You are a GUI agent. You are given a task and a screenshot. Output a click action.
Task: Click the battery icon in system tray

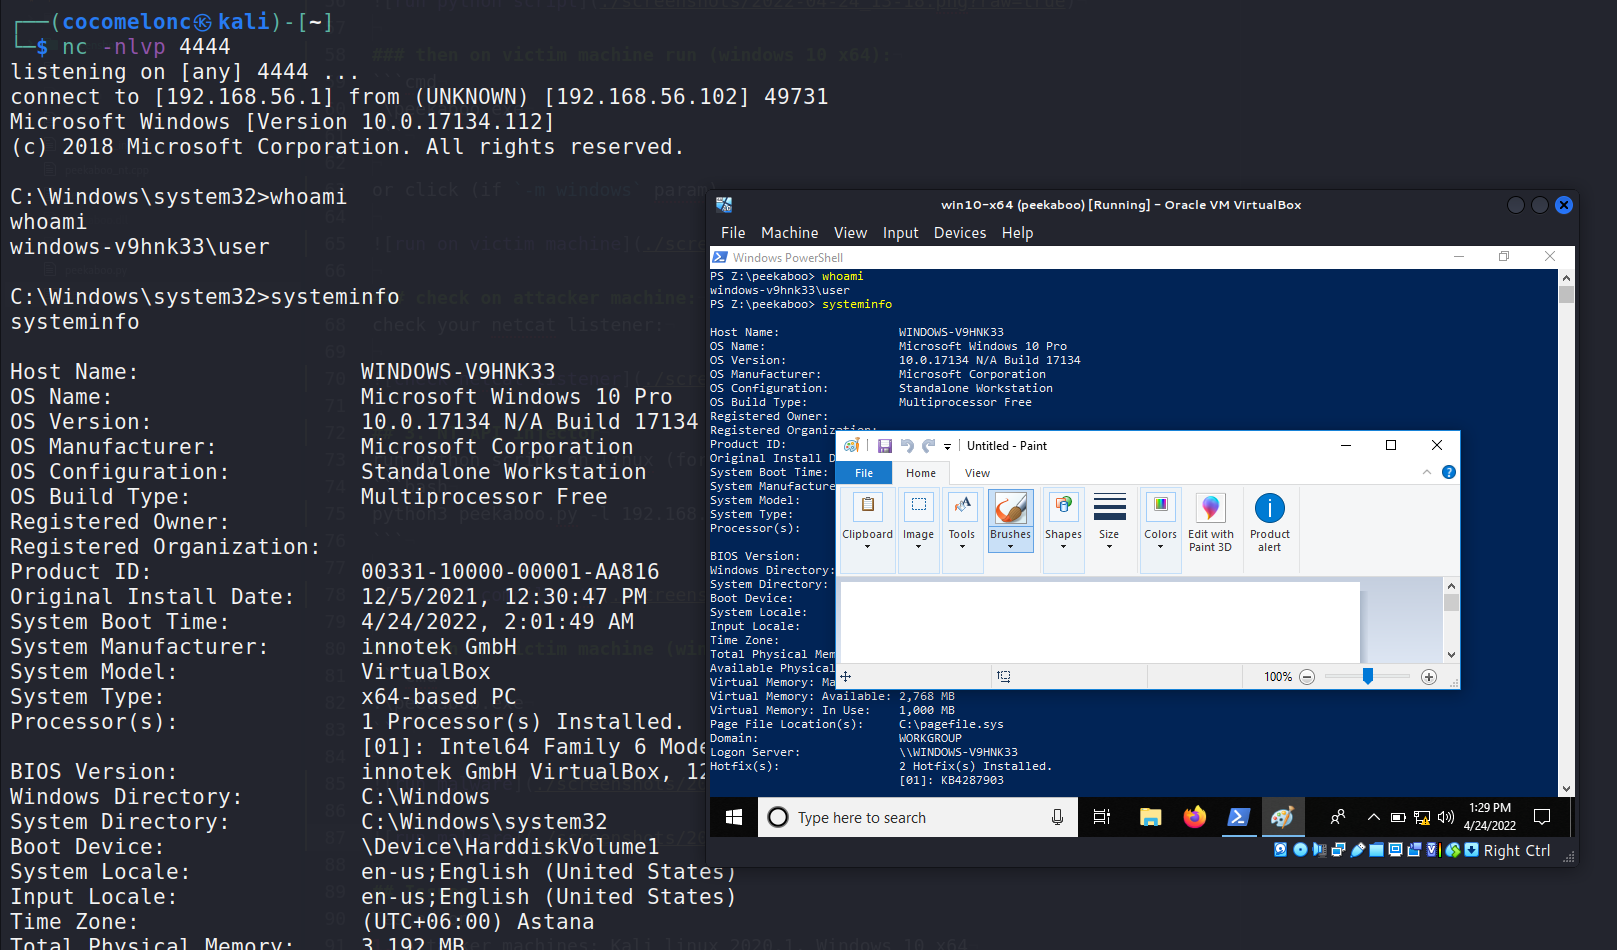pyautogui.click(x=1398, y=817)
